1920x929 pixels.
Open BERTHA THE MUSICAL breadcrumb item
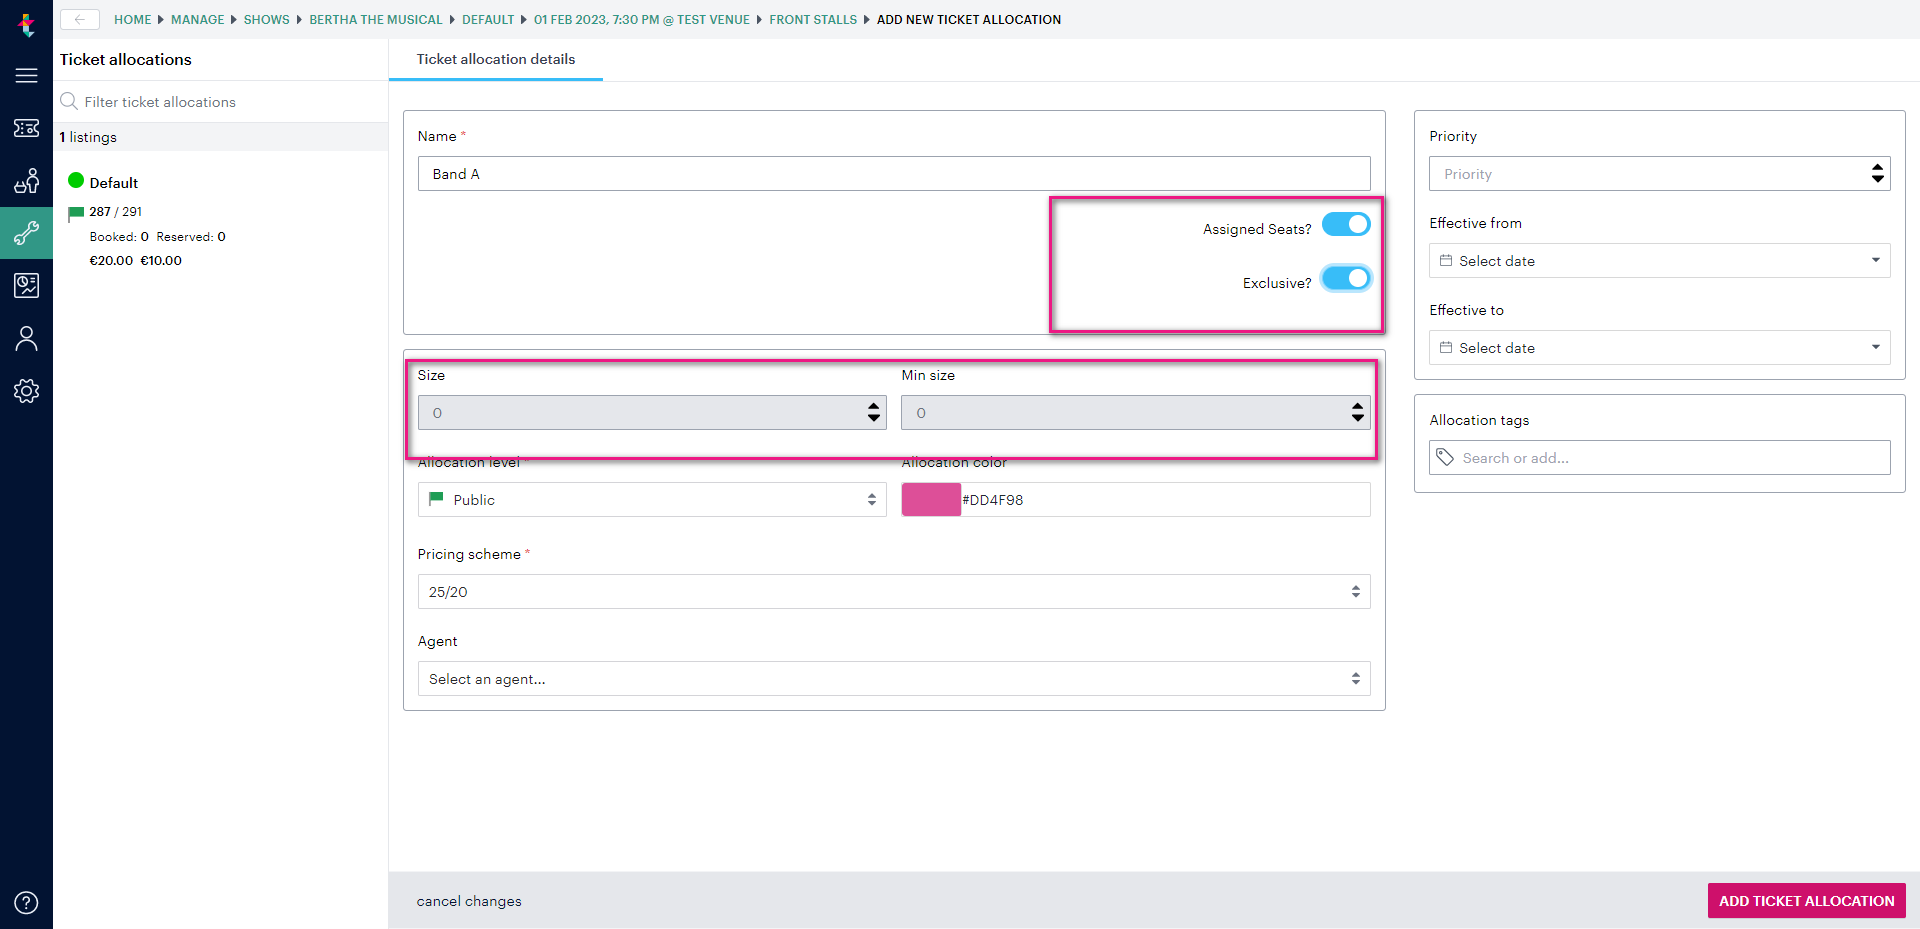click(375, 19)
